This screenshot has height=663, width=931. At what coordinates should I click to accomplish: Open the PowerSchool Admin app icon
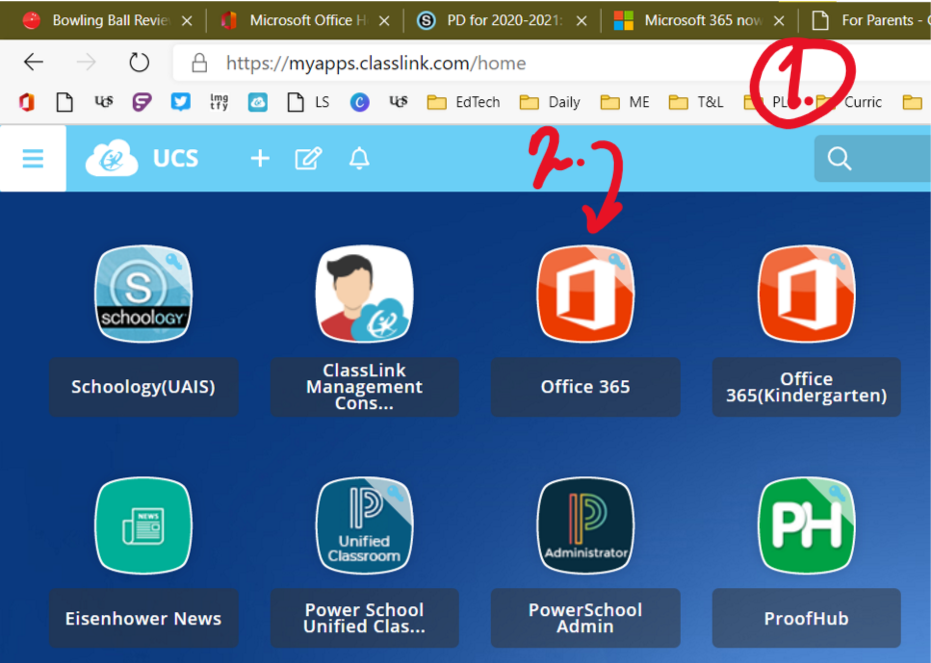coord(585,526)
